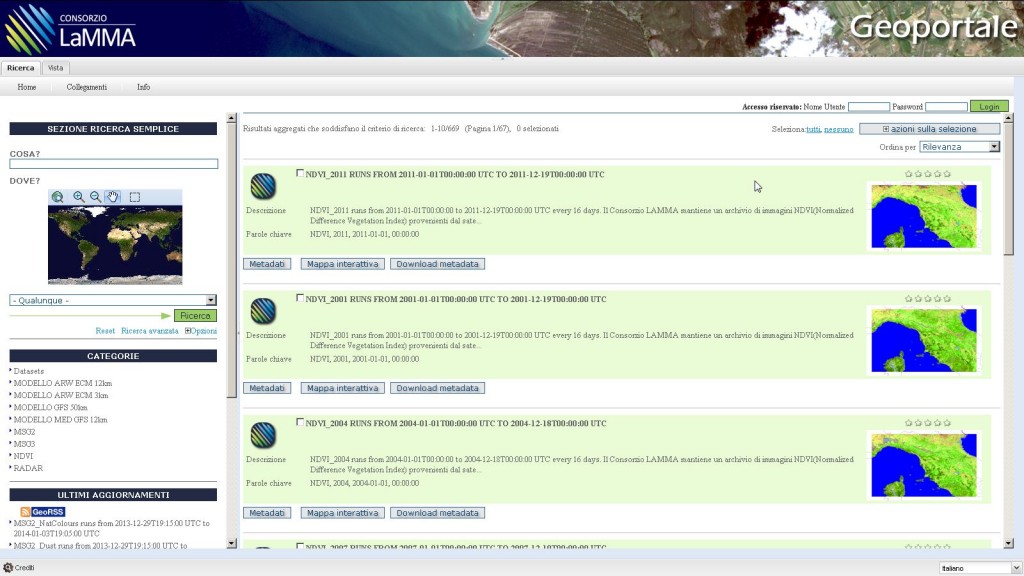
Task: Check the NDVI_2001 result checkbox
Action: (300, 297)
